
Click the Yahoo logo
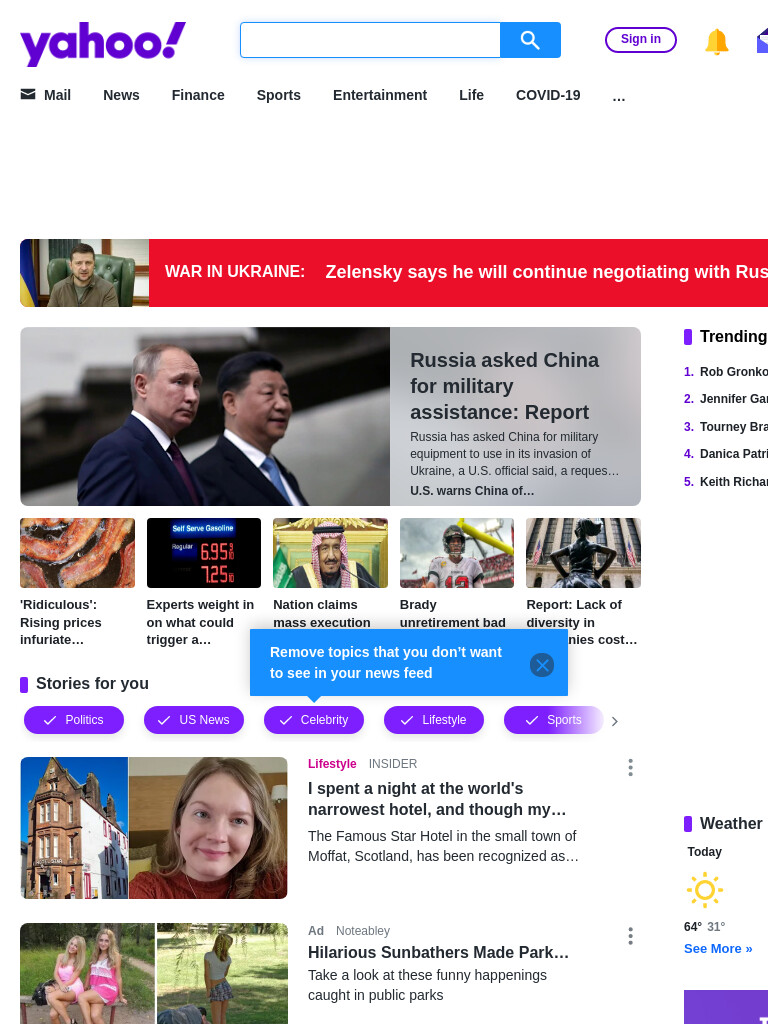point(103,44)
